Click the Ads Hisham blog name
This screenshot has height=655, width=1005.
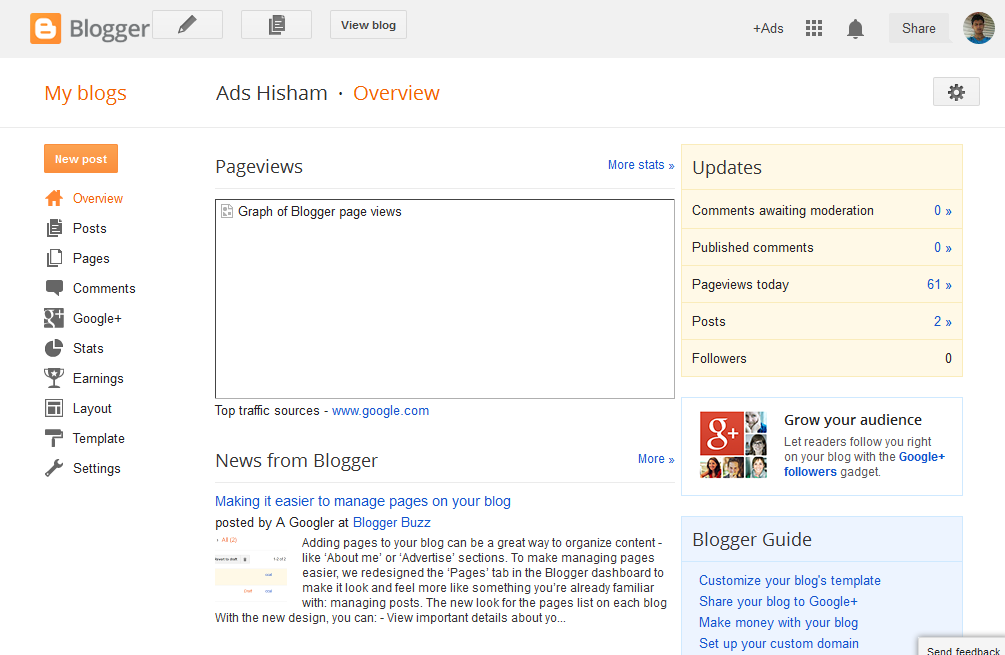point(272,93)
